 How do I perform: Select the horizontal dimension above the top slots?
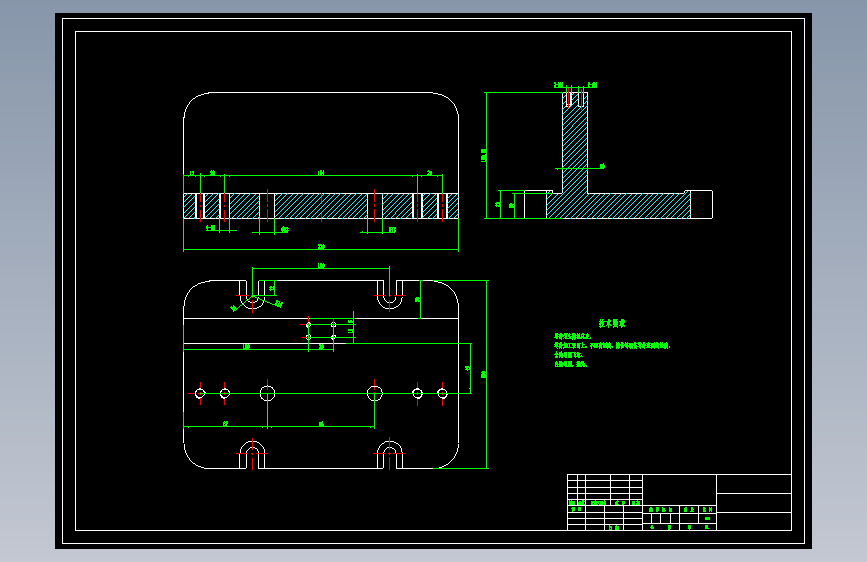click(x=321, y=268)
